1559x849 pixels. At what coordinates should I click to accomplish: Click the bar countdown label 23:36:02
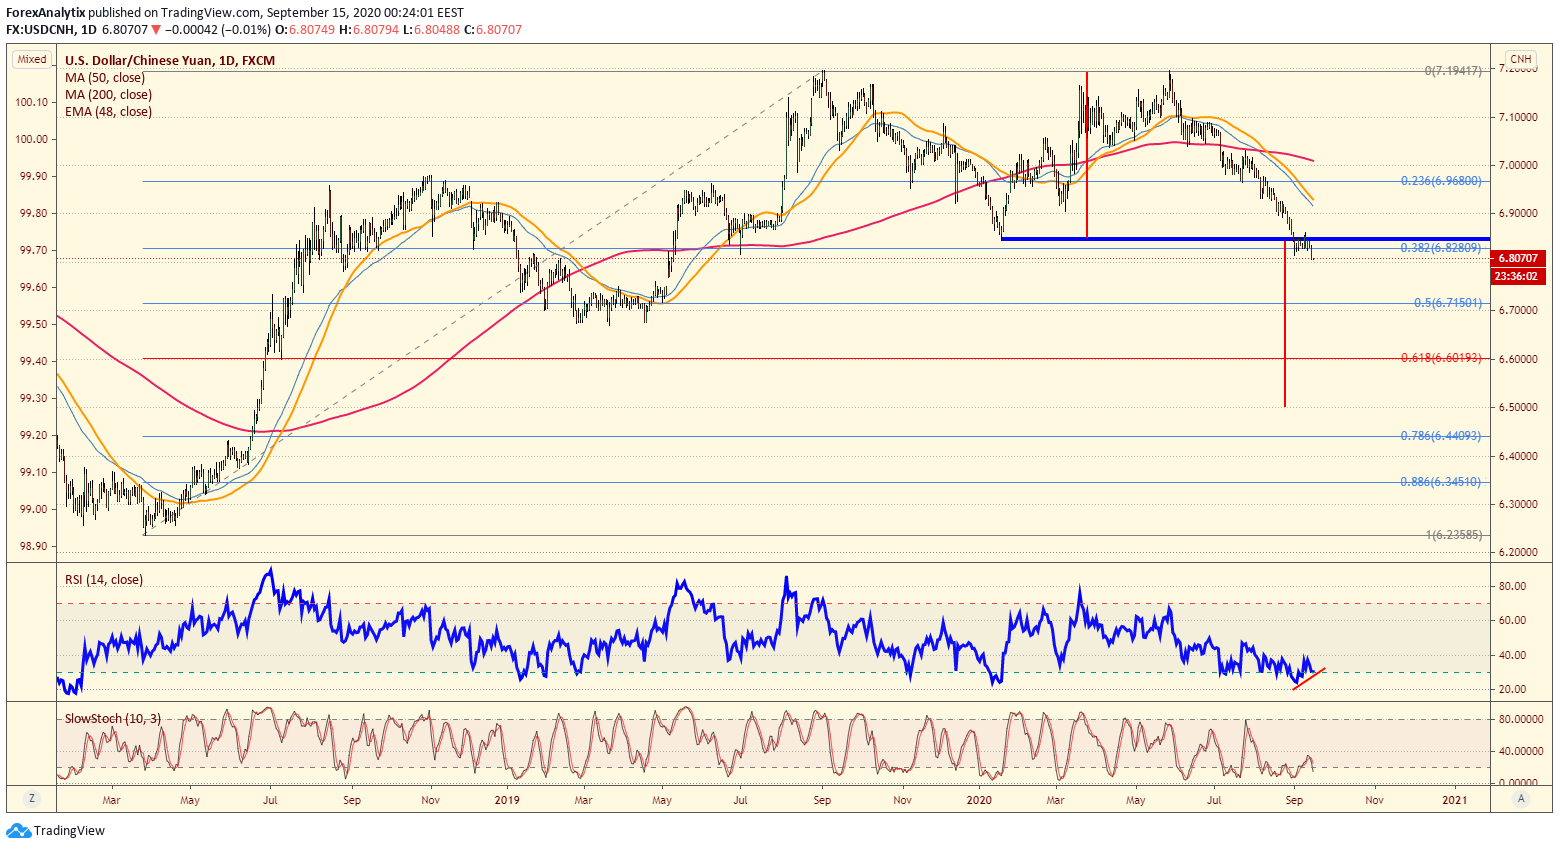click(x=1519, y=276)
